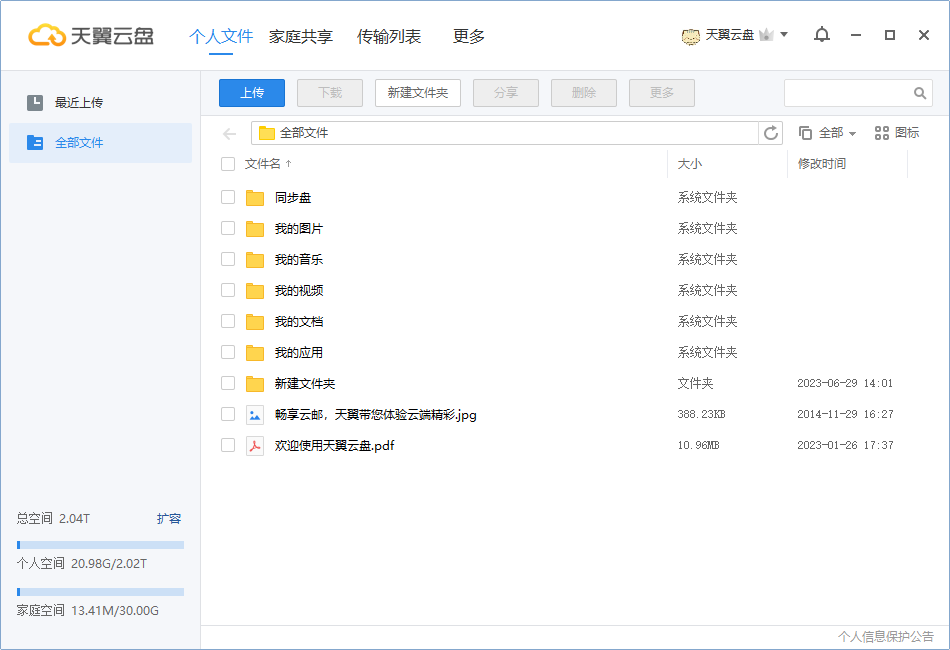
Task: Click the 天翼云盘 cloud logo icon
Action: coord(47,36)
